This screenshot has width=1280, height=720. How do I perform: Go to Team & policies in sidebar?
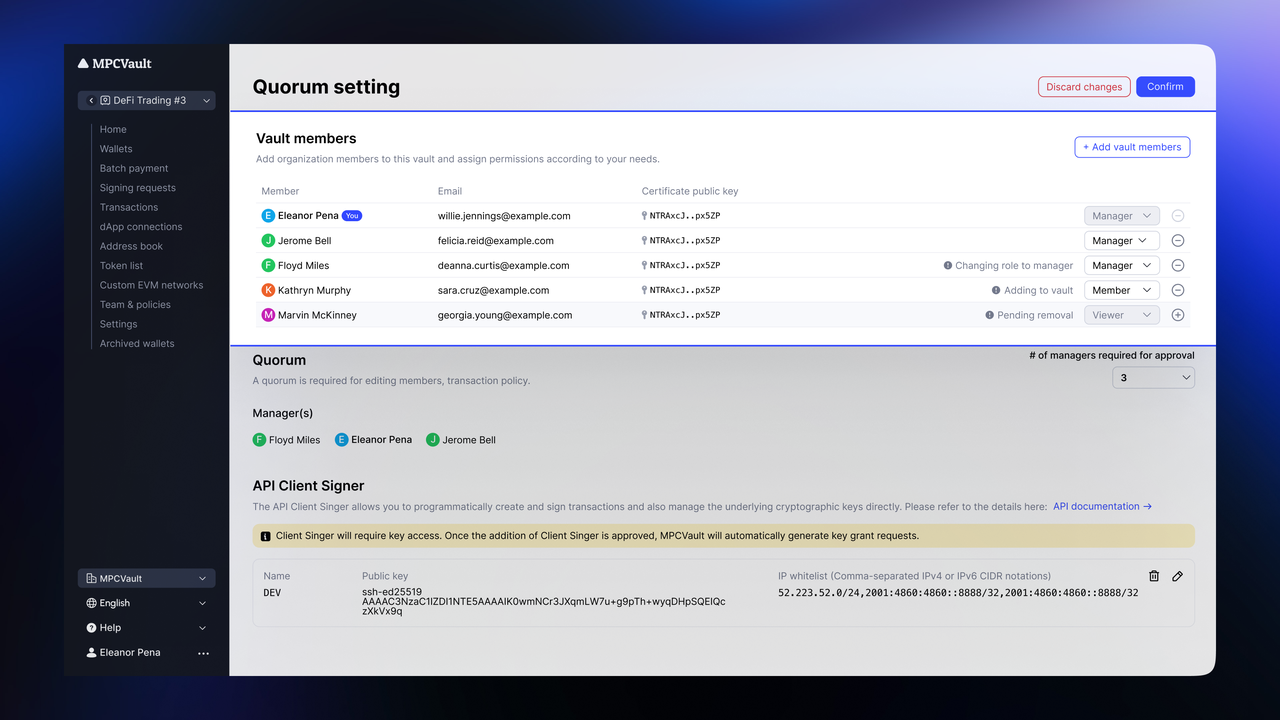point(135,305)
